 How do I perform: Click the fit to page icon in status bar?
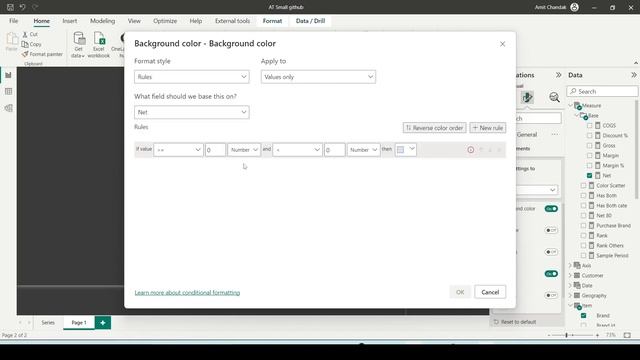pyautogui.click(x=627, y=335)
